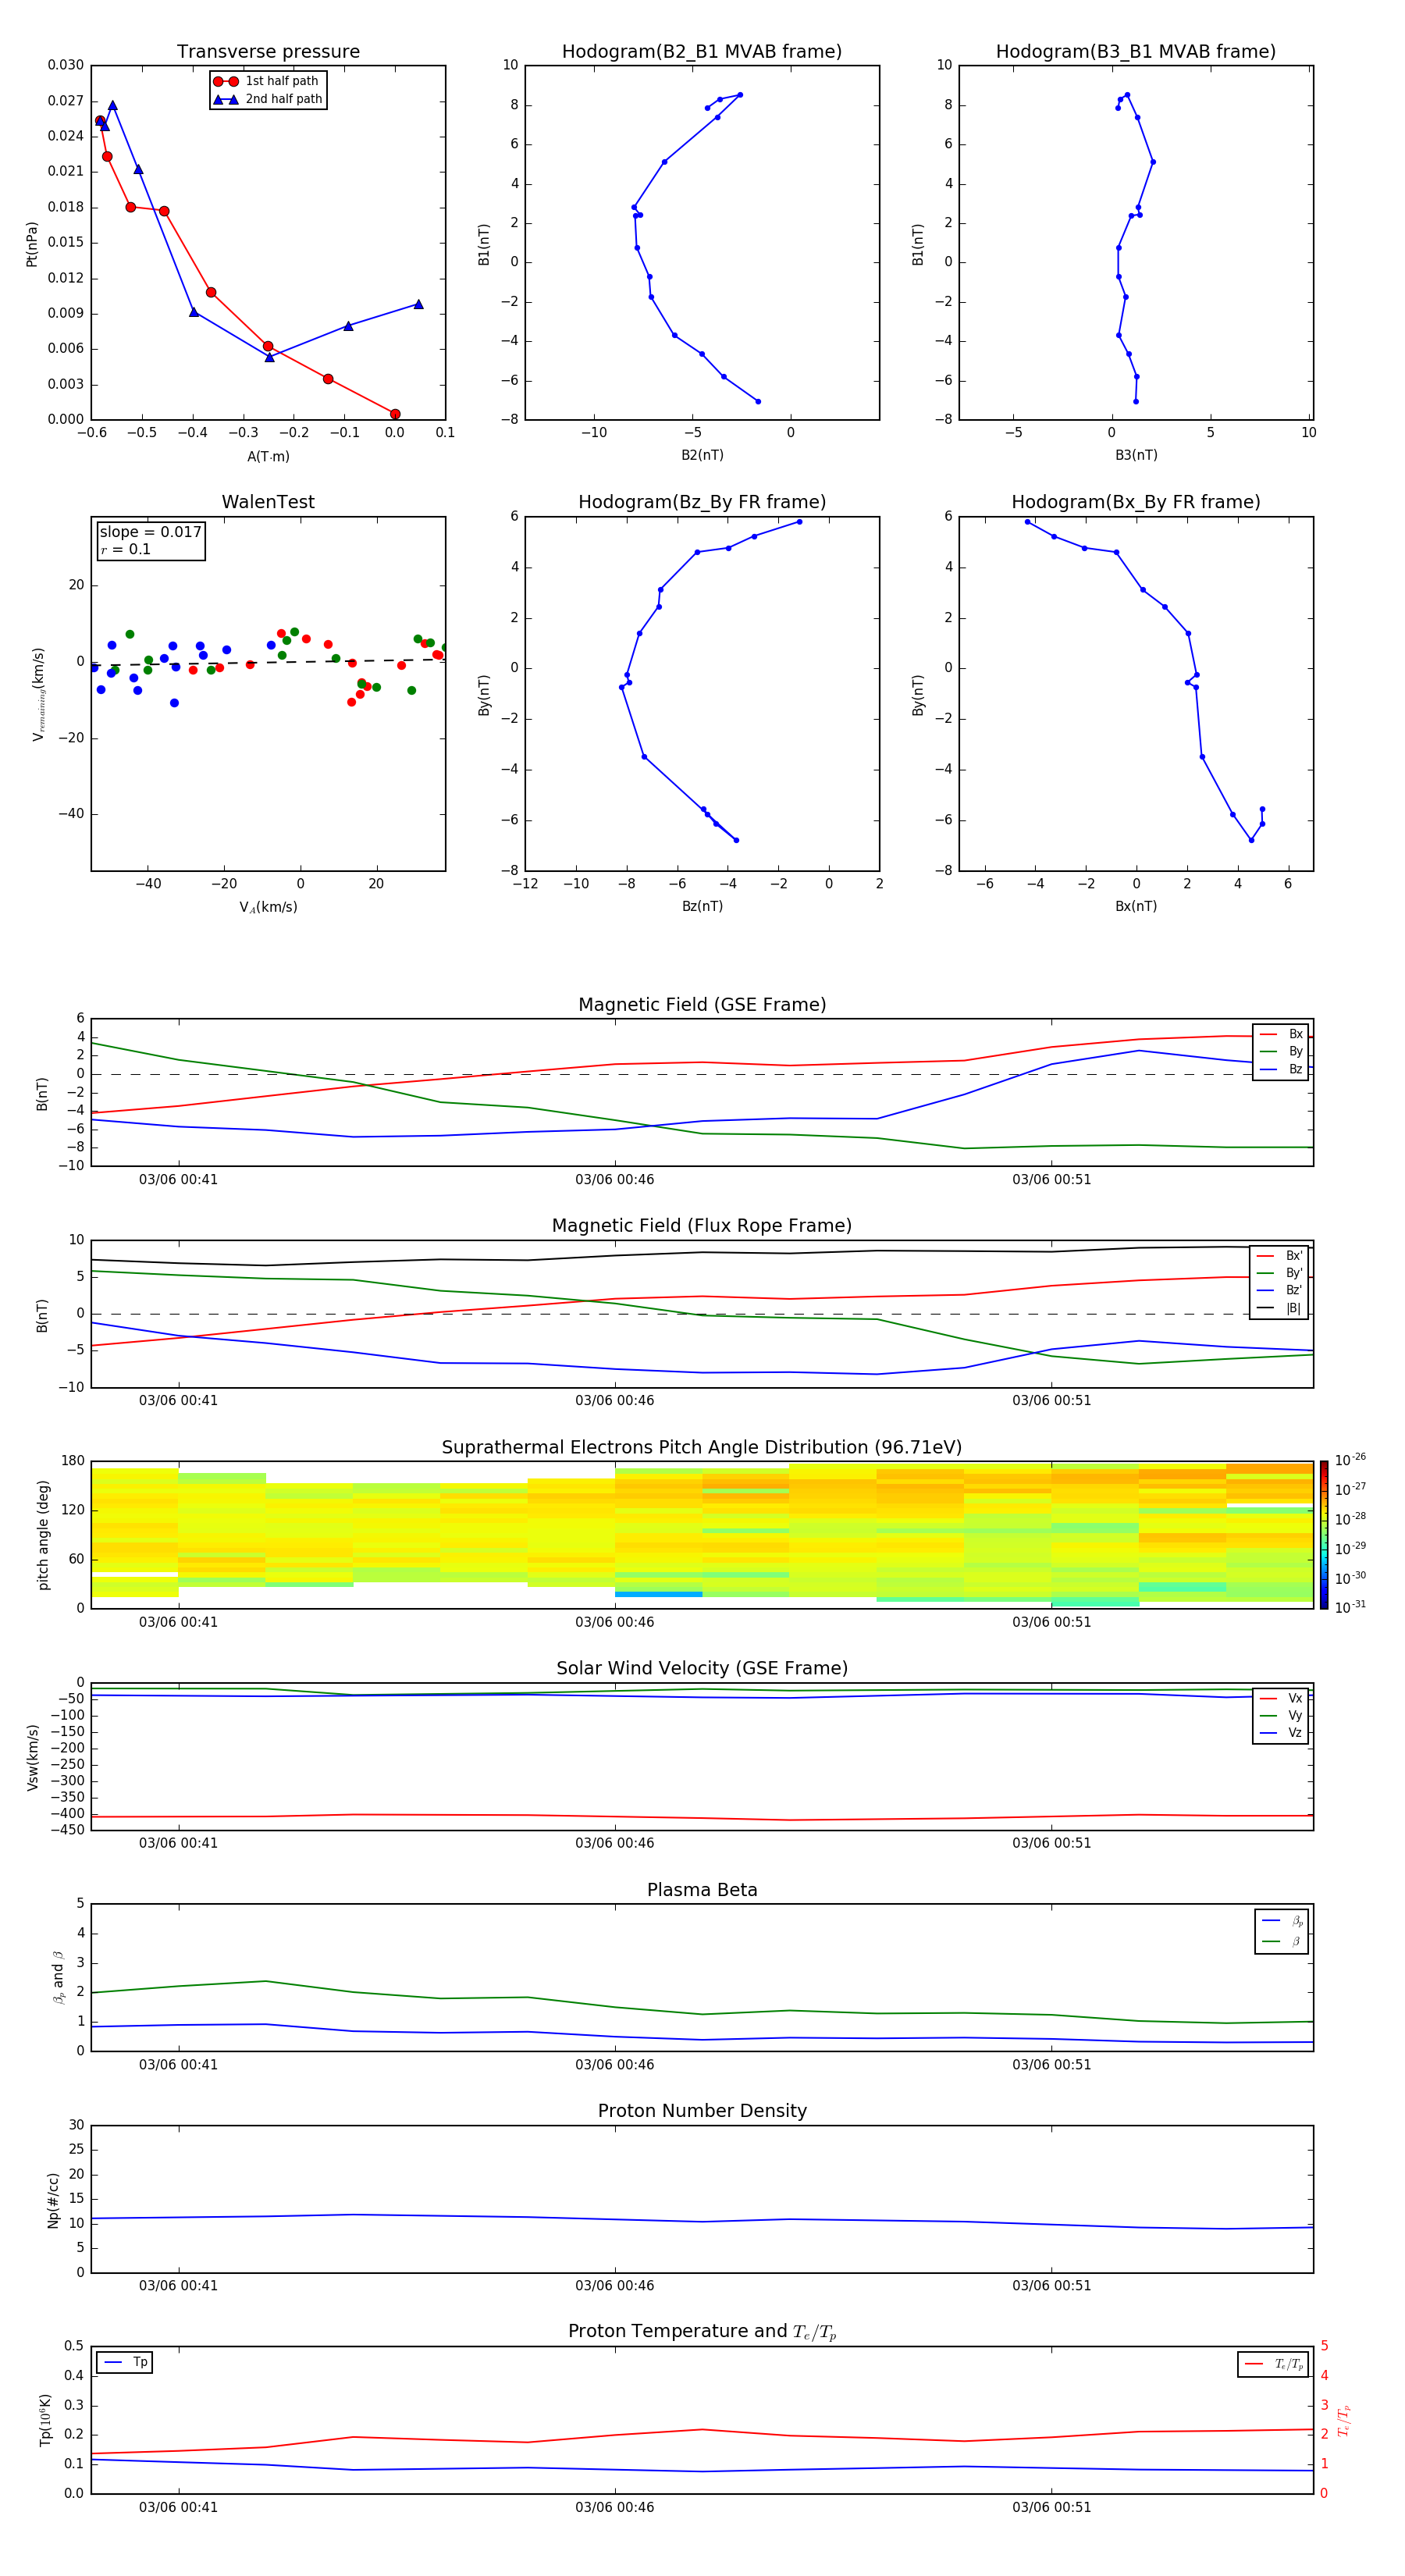Click 'A(T·m)' x-axis label
Image resolution: width=1405 pixels, height=2576 pixels.
pos(268,456)
